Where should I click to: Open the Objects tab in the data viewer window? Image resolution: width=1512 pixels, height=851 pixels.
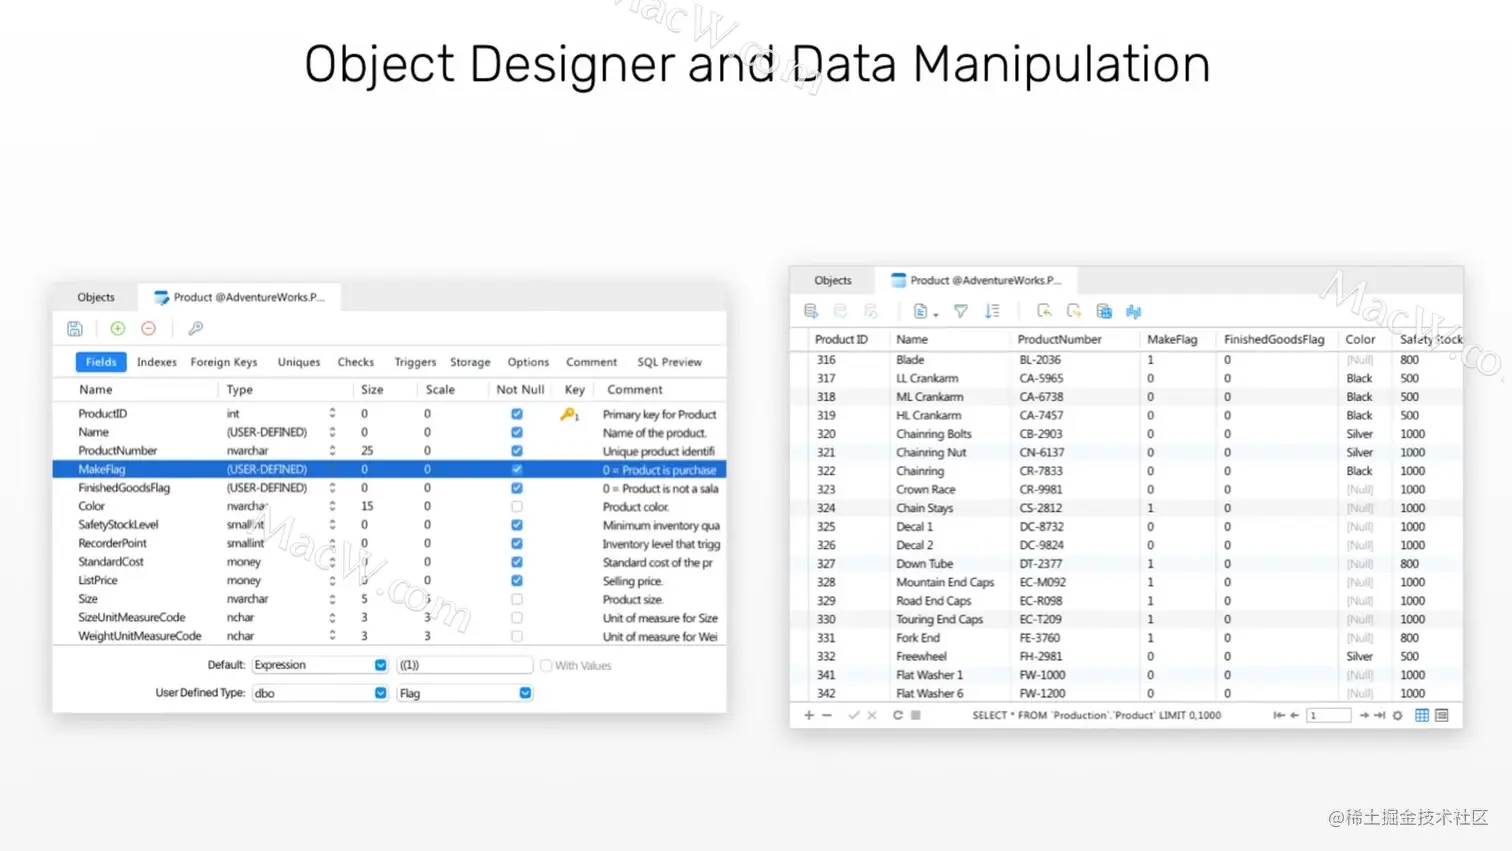833,280
